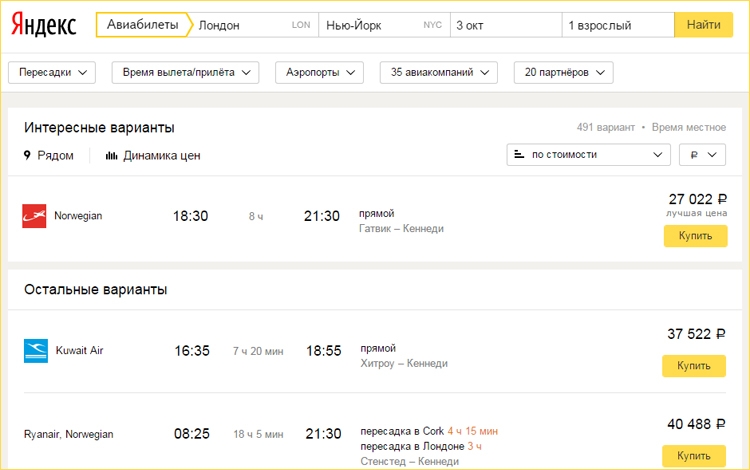750x470 pixels.
Task: Expand the Время вылета/прилёта filter
Action: pyautogui.click(x=186, y=73)
